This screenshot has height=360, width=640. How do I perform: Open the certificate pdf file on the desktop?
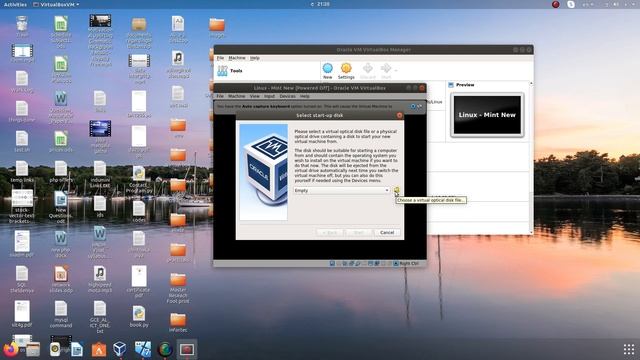[139, 282]
